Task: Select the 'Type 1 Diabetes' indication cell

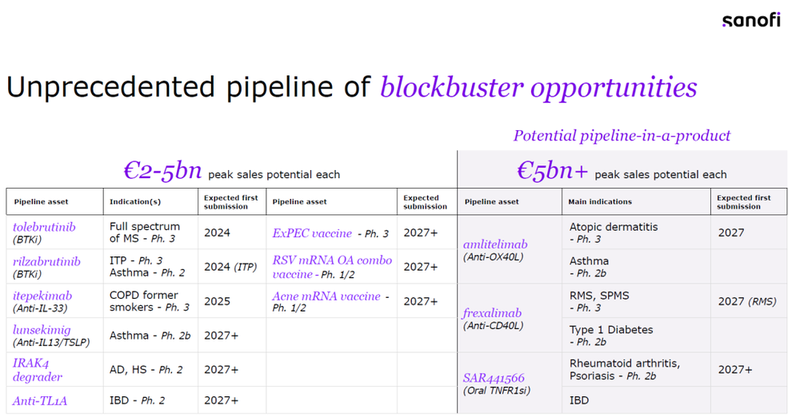Action: coord(612,329)
